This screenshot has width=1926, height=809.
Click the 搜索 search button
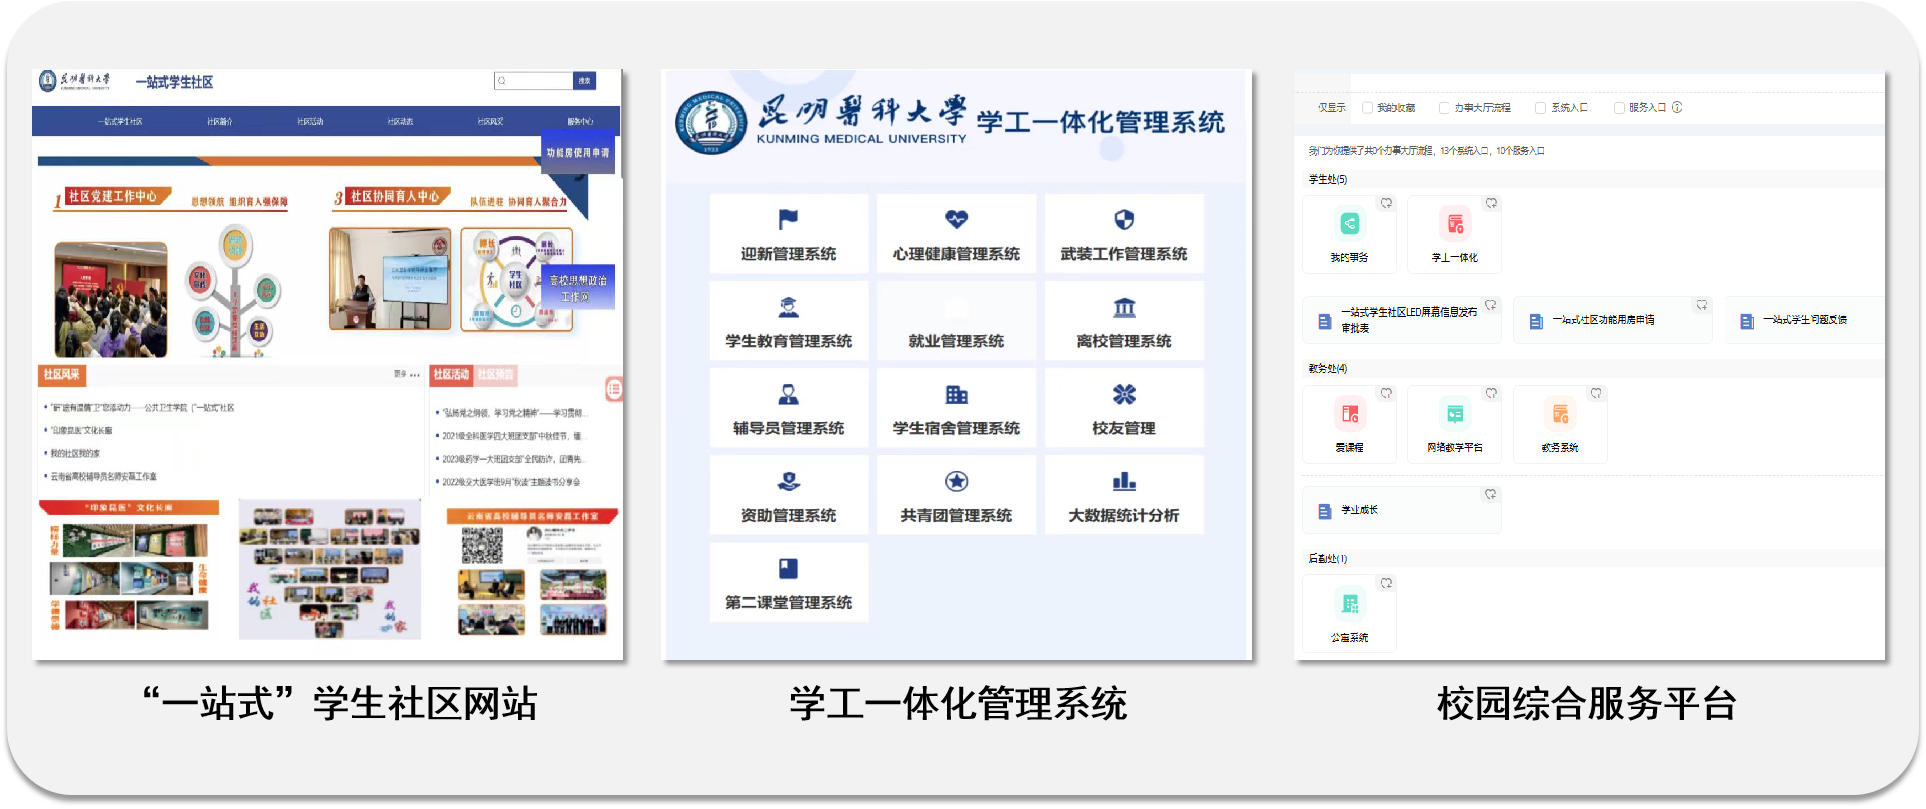pos(584,81)
